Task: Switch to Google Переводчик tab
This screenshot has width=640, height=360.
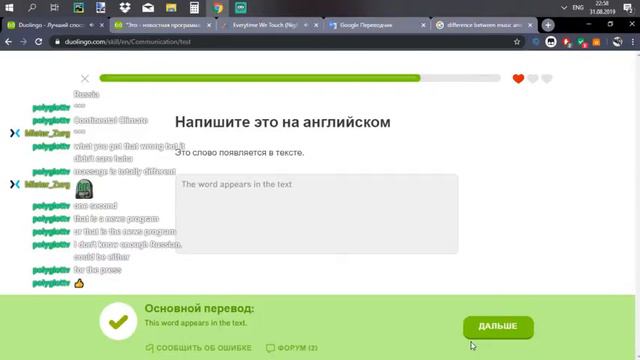Action: (x=377, y=25)
